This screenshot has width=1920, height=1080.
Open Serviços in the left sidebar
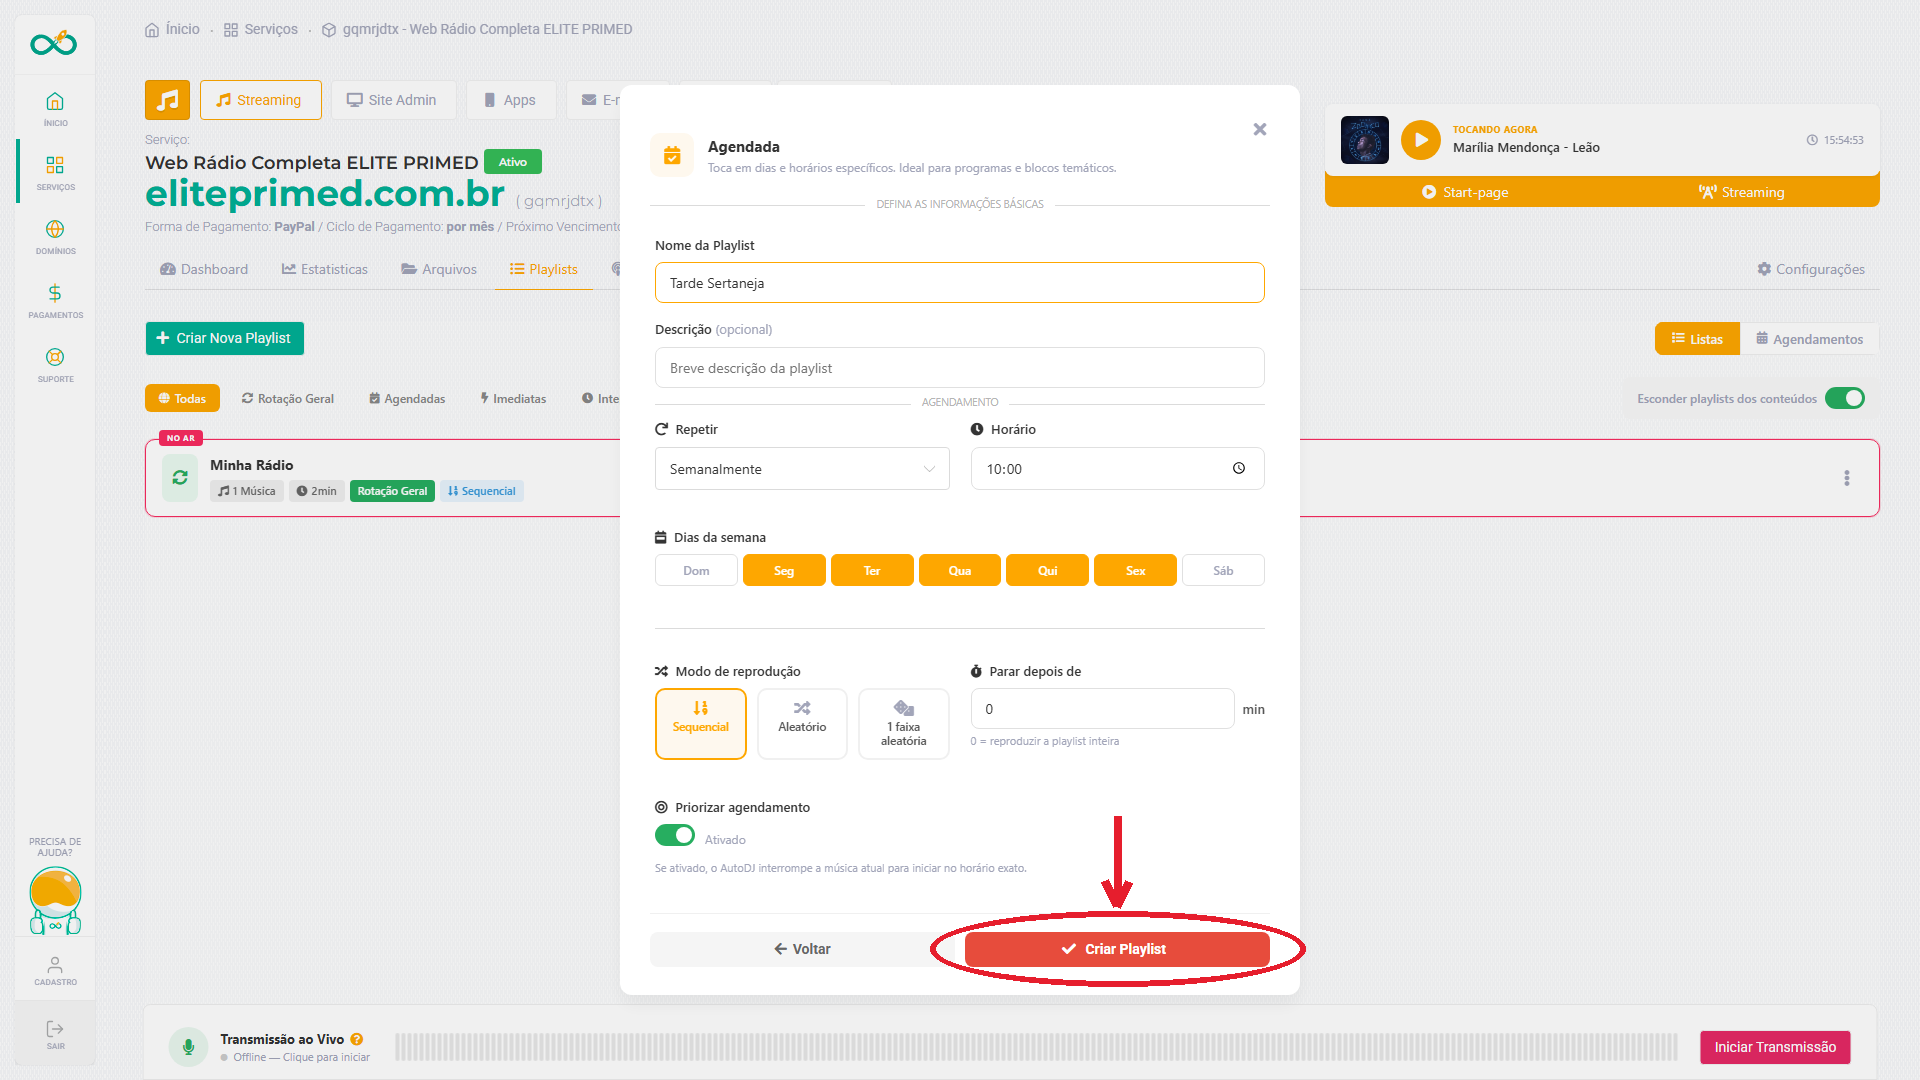(x=55, y=172)
